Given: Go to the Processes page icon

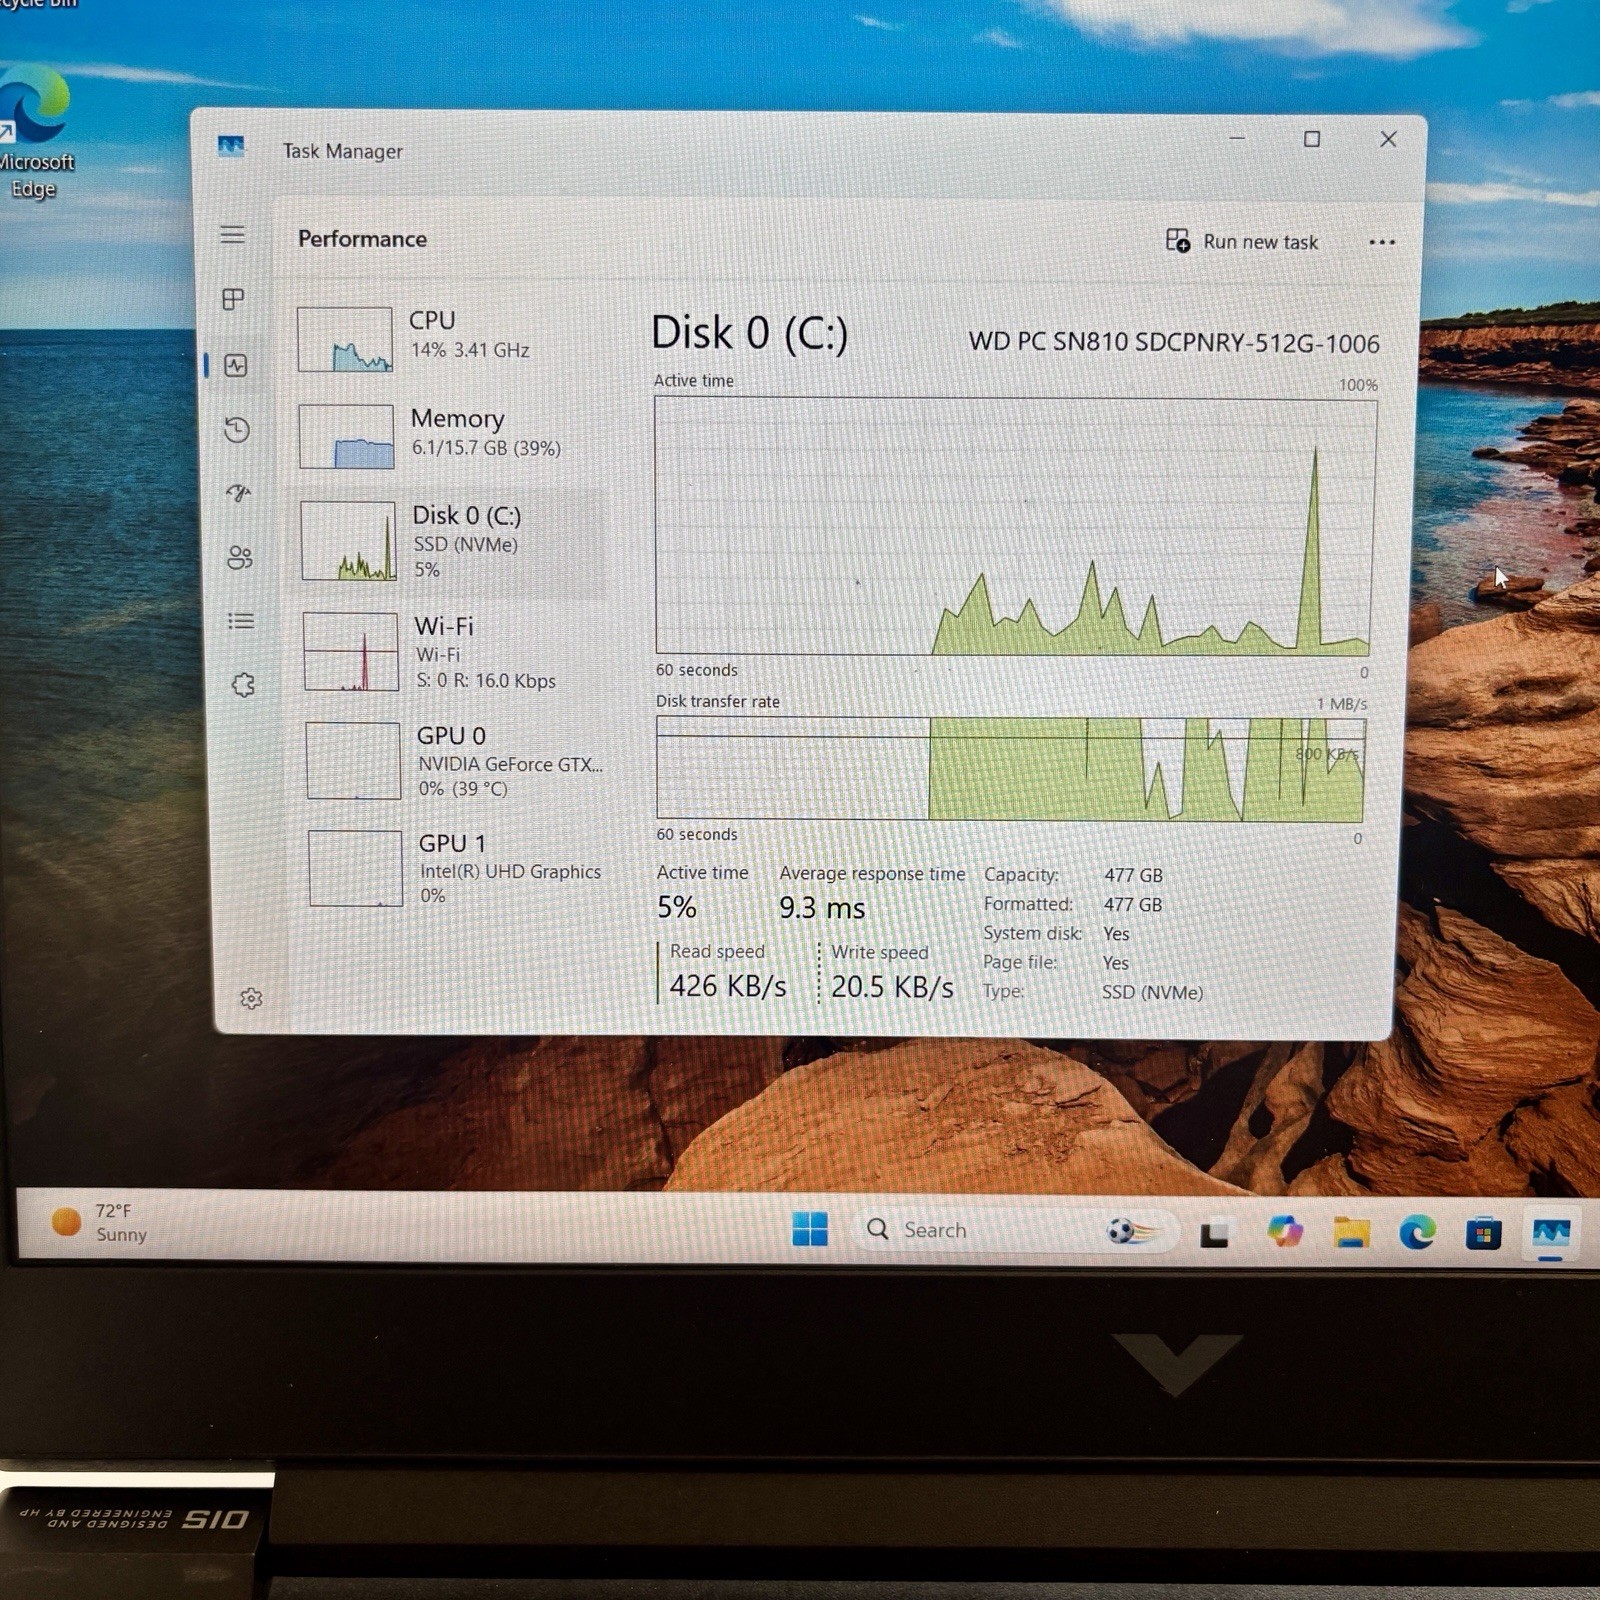Looking at the screenshot, I should click(x=233, y=299).
